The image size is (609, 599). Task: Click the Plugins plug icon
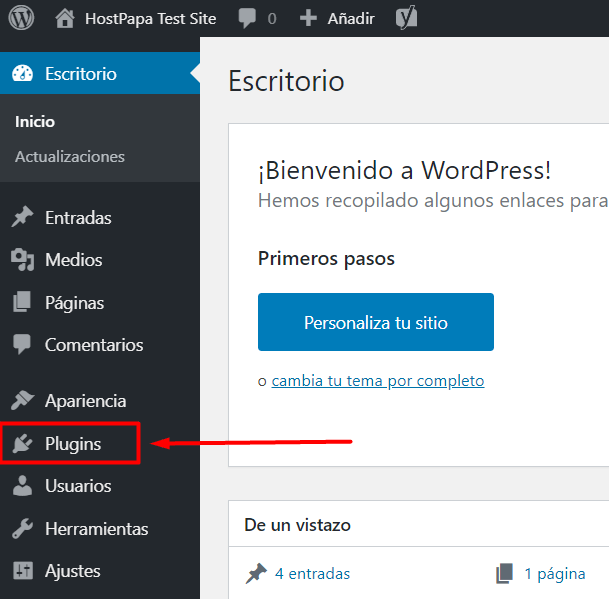(23, 443)
